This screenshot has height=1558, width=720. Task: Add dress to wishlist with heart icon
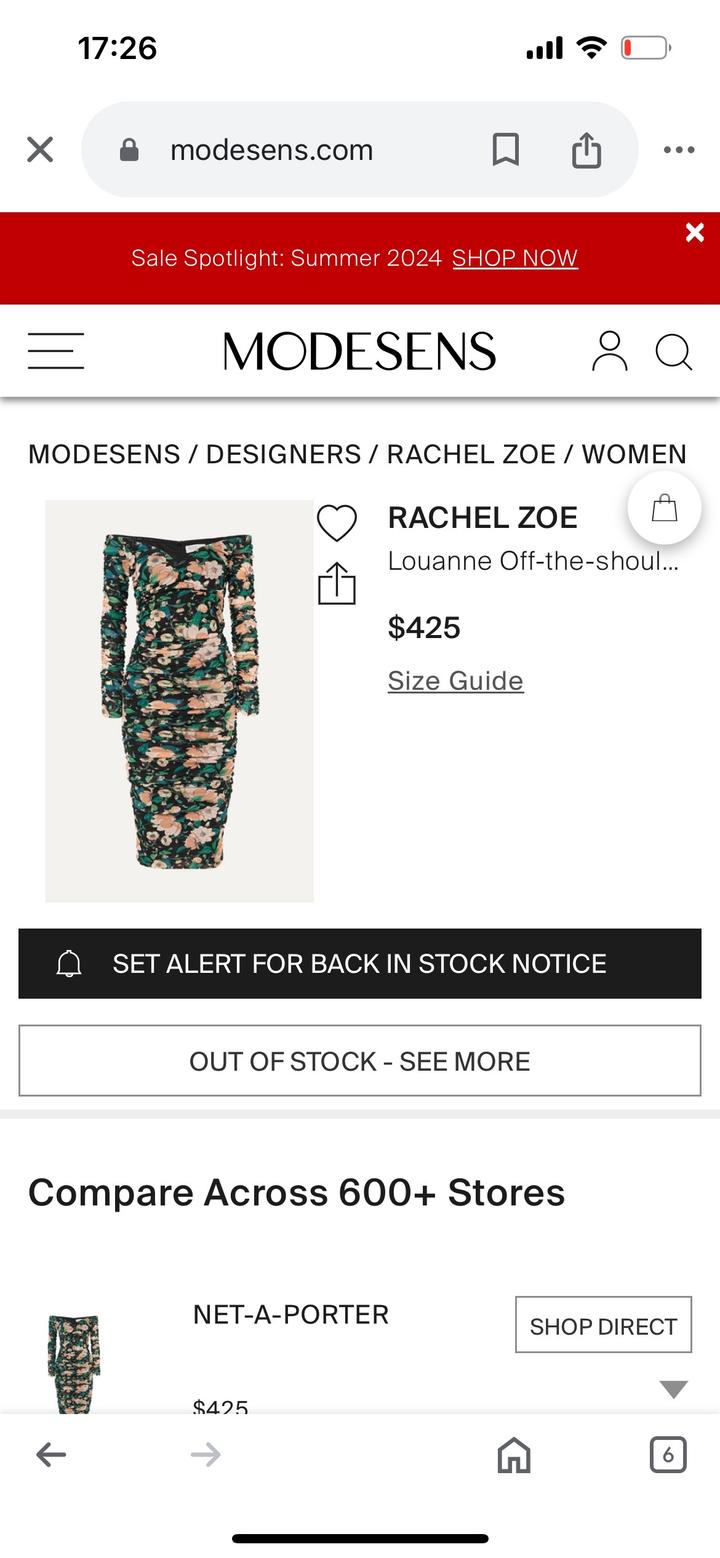pyautogui.click(x=337, y=523)
